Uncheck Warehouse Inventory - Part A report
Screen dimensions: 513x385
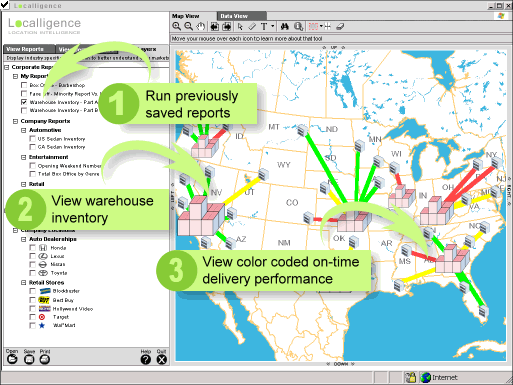24,102
